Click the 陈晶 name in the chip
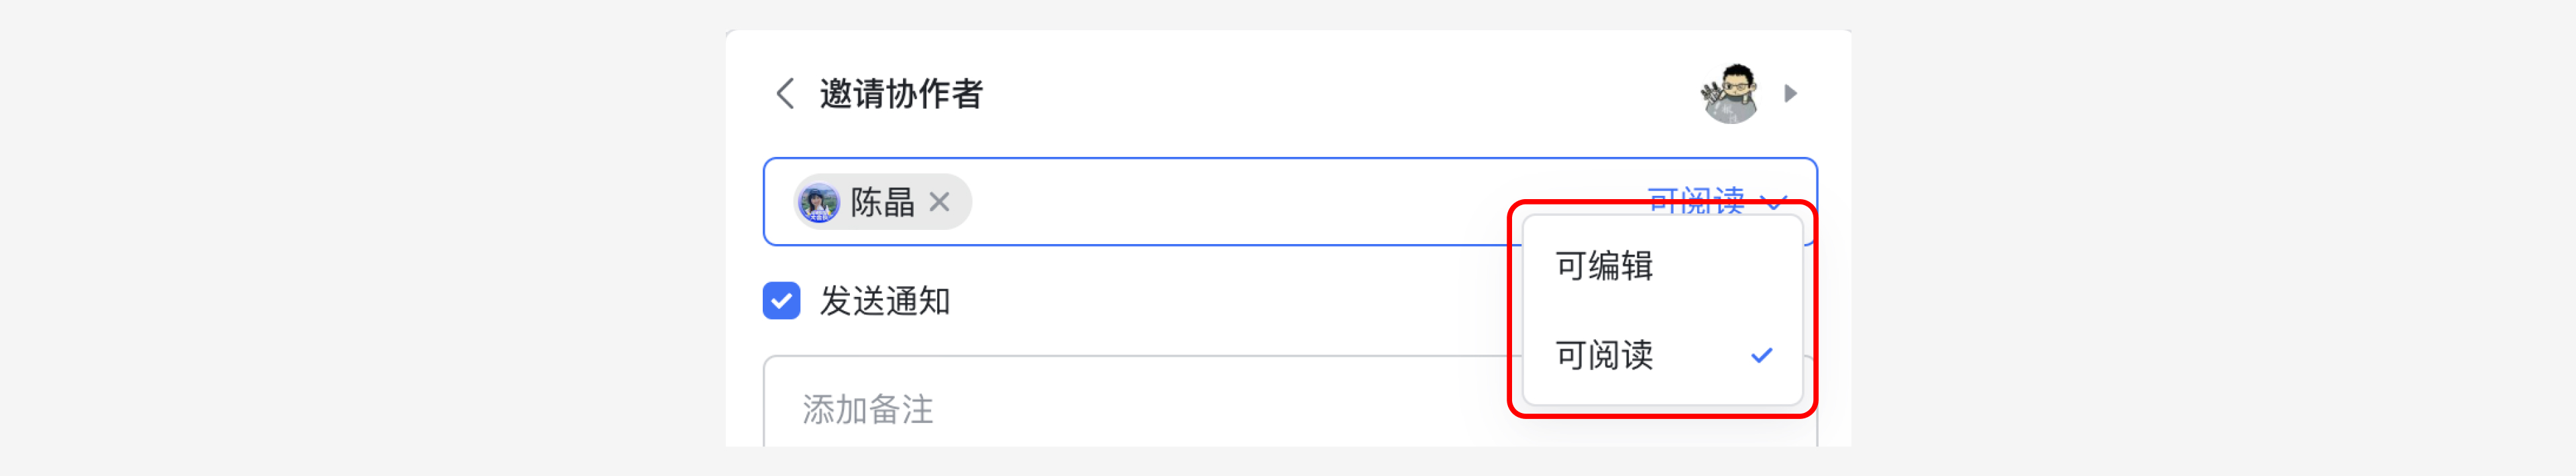The image size is (2576, 476). click(882, 202)
